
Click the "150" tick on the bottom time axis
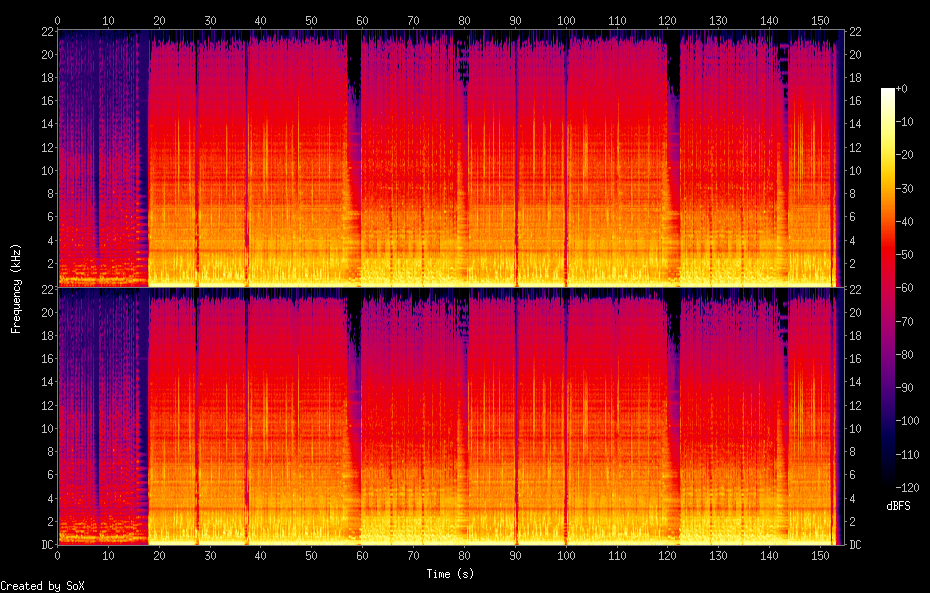pos(820,555)
